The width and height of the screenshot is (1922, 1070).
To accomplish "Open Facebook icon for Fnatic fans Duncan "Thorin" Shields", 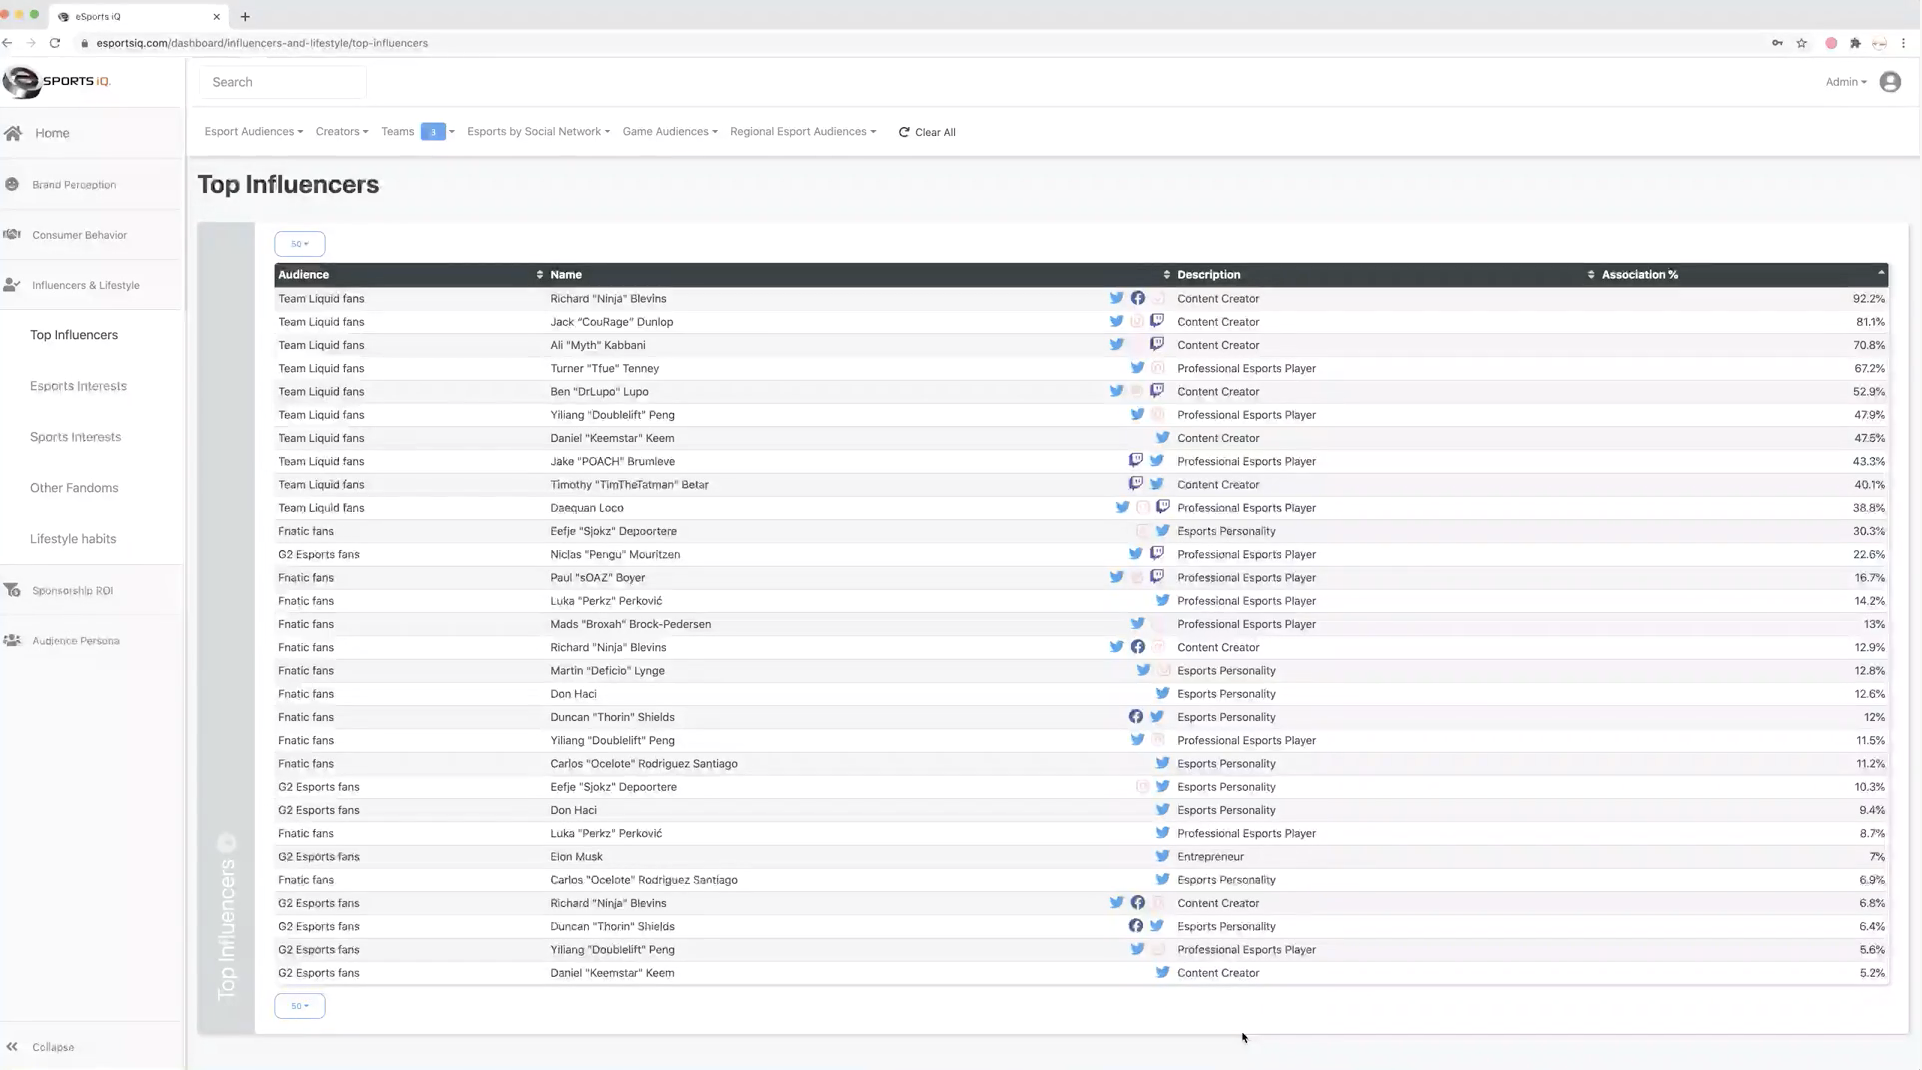I will pos(1136,717).
